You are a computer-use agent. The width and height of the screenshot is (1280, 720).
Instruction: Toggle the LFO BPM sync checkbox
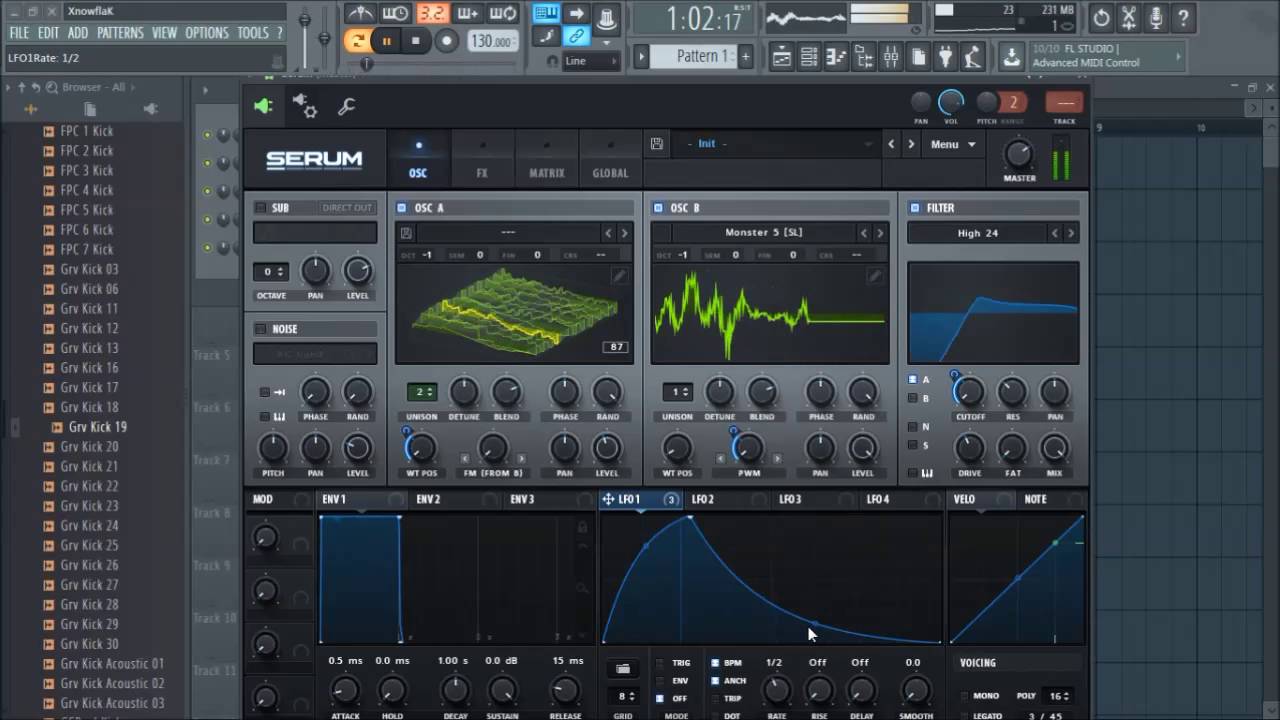click(715, 663)
